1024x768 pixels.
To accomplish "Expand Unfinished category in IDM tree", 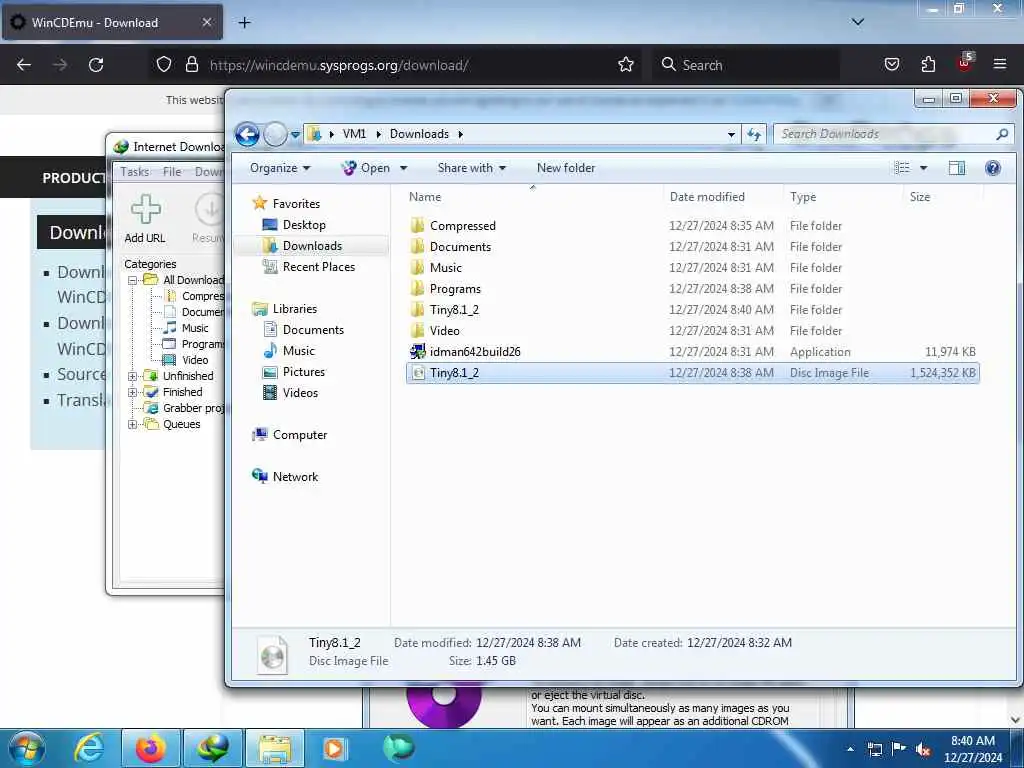I will coord(133,376).
